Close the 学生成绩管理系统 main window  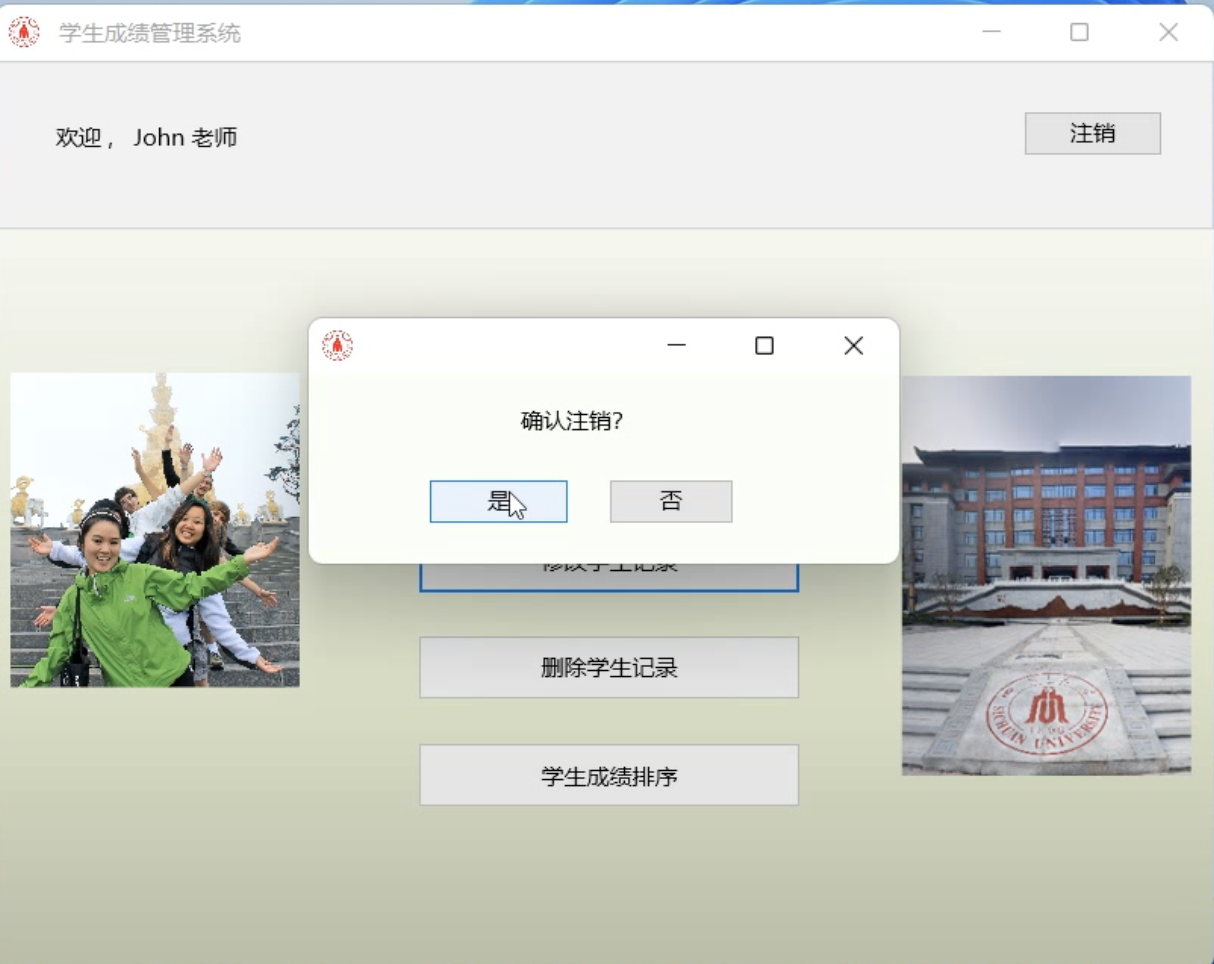pyautogui.click(x=1168, y=32)
